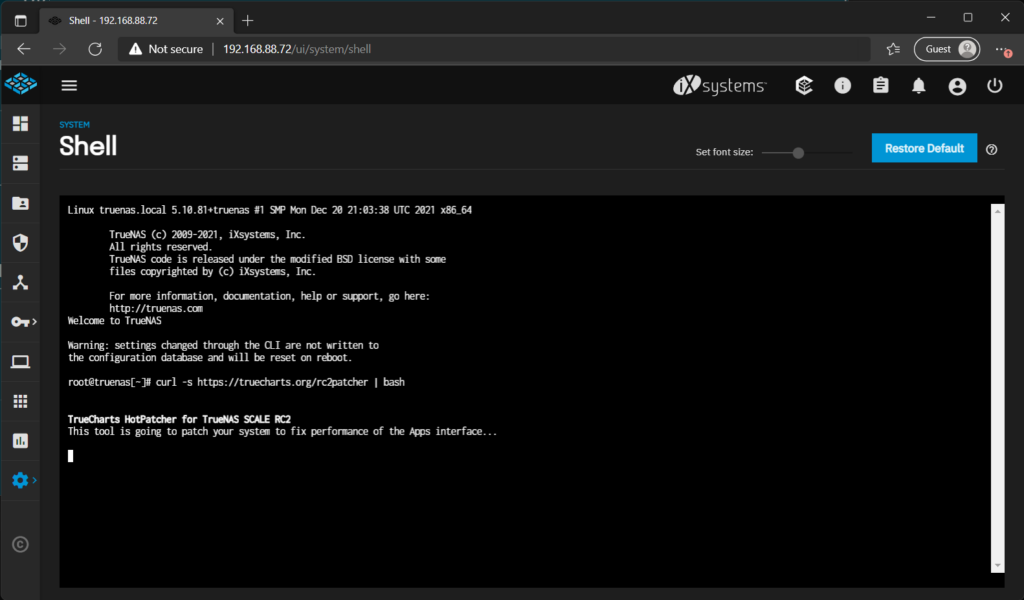Image resolution: width=1024 pixels, height=600 pixels.
Task: Open the Network sidebar icon
Action: click(20, 282)
